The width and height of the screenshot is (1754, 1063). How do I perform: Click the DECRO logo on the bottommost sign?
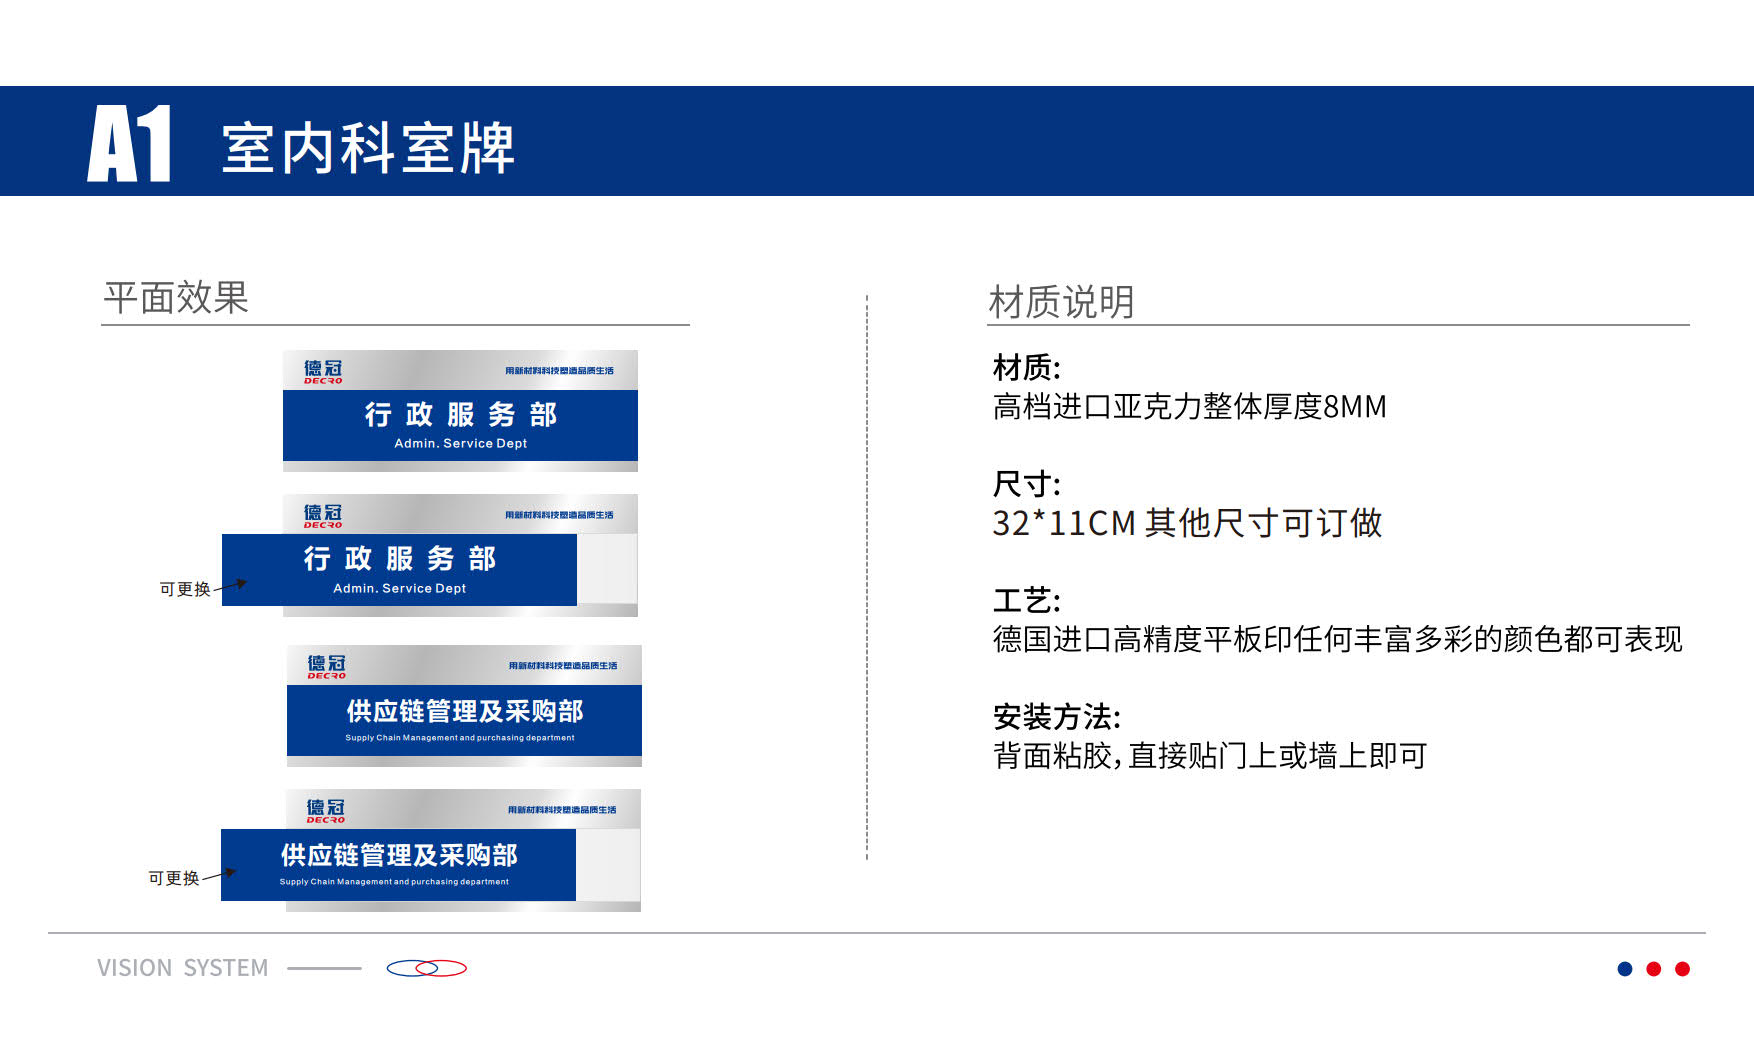click(x=325, y=810)
